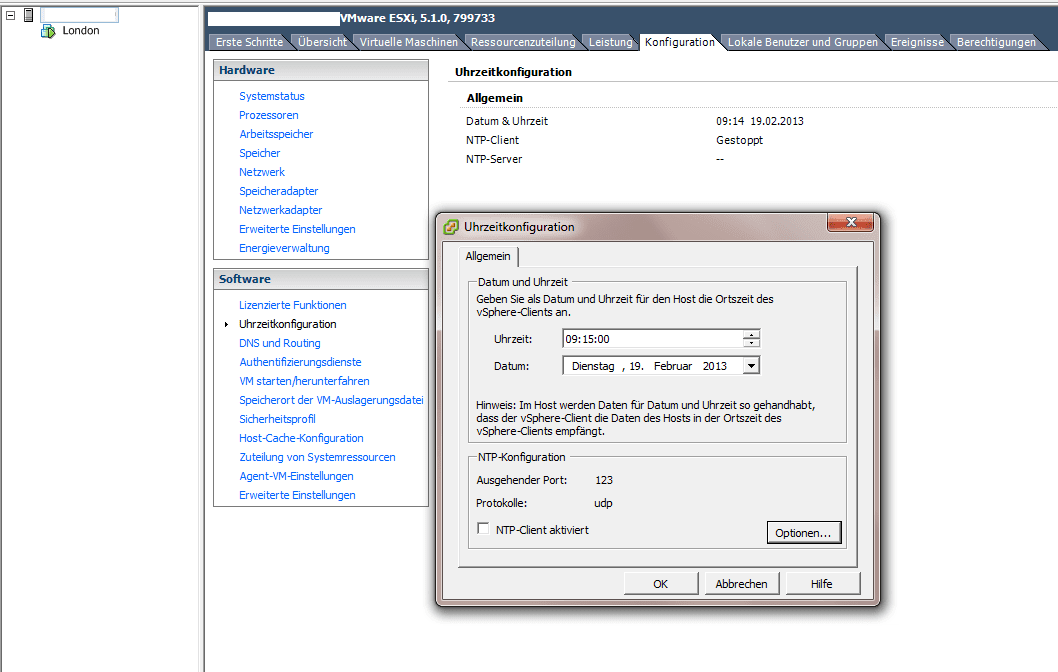Open Zuteilung von Systemressourcen link
The image size is (1058, 672).
point(317,457)
